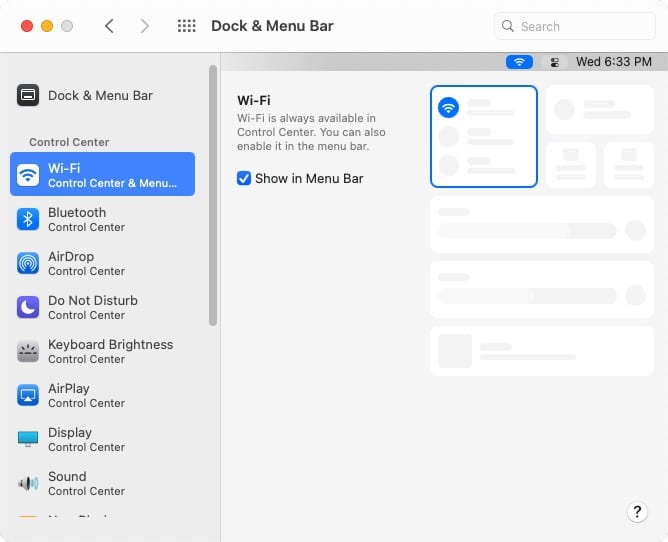The height and width of the screenshot is (542, 668).
Task: Select Sound Control Center item
Action: 102,483
